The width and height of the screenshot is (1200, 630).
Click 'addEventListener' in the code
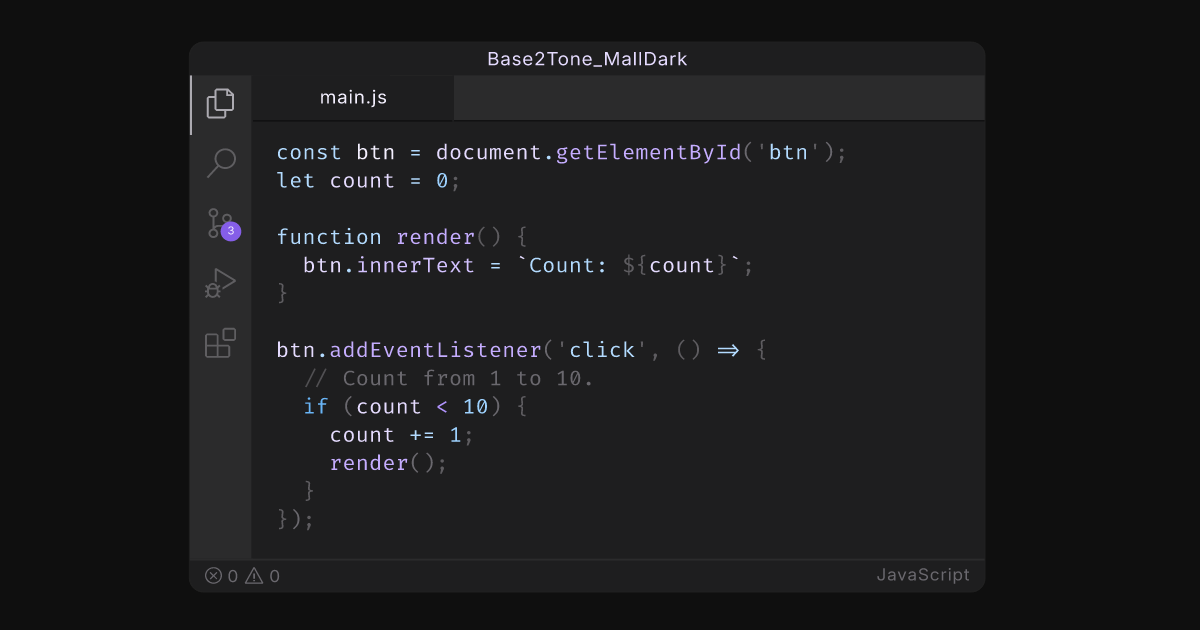coord(436,350)
